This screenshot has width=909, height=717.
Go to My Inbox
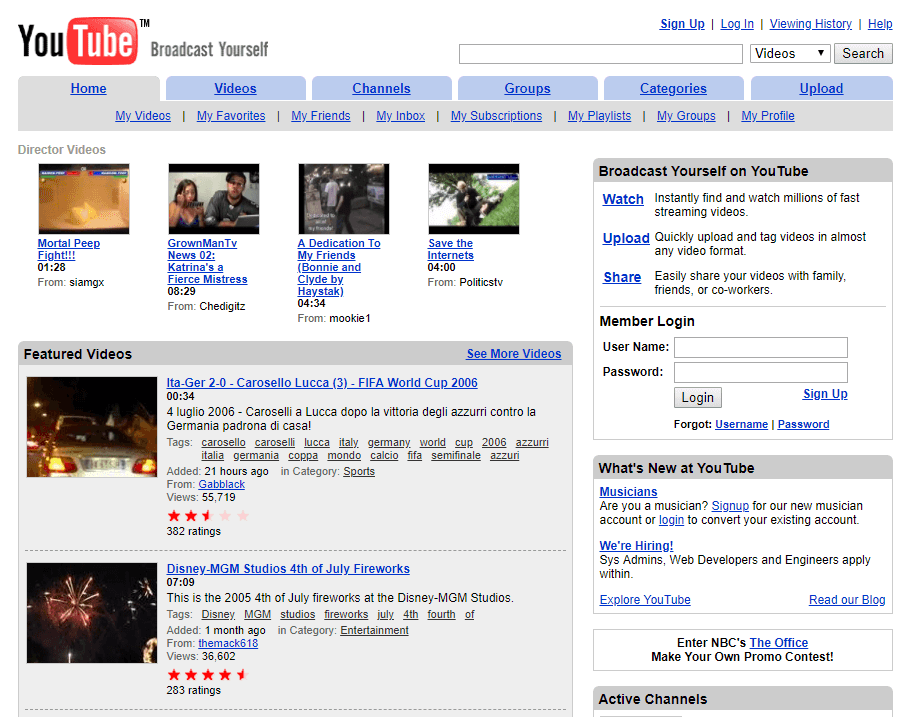click(x=401, y=116)
